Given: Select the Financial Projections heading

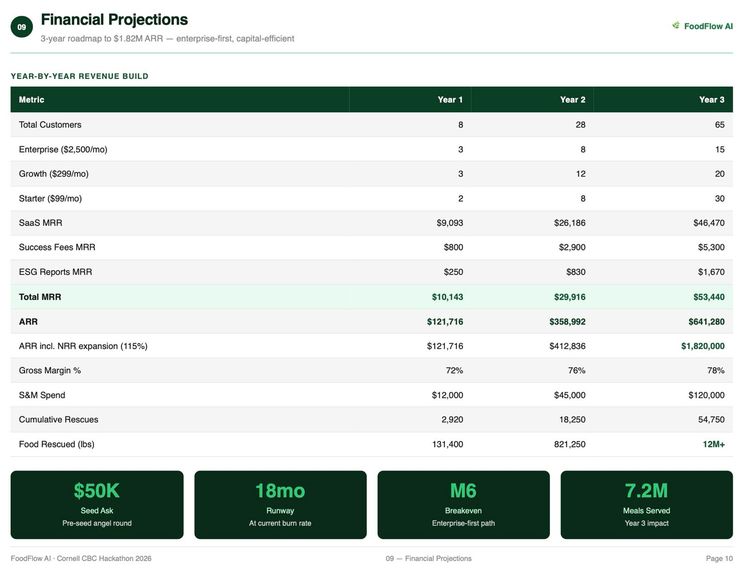Looking at the screenshot, I should pos(114,19).
